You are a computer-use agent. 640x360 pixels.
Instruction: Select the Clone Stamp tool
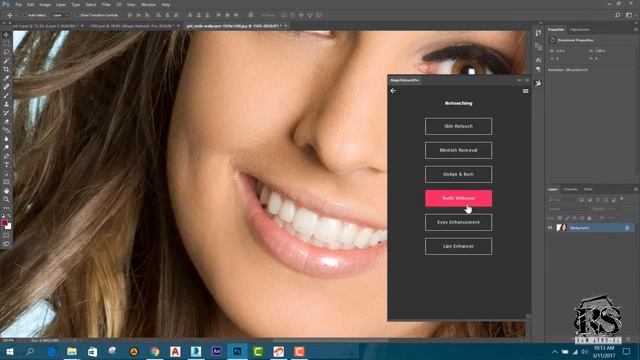(6, 104)
